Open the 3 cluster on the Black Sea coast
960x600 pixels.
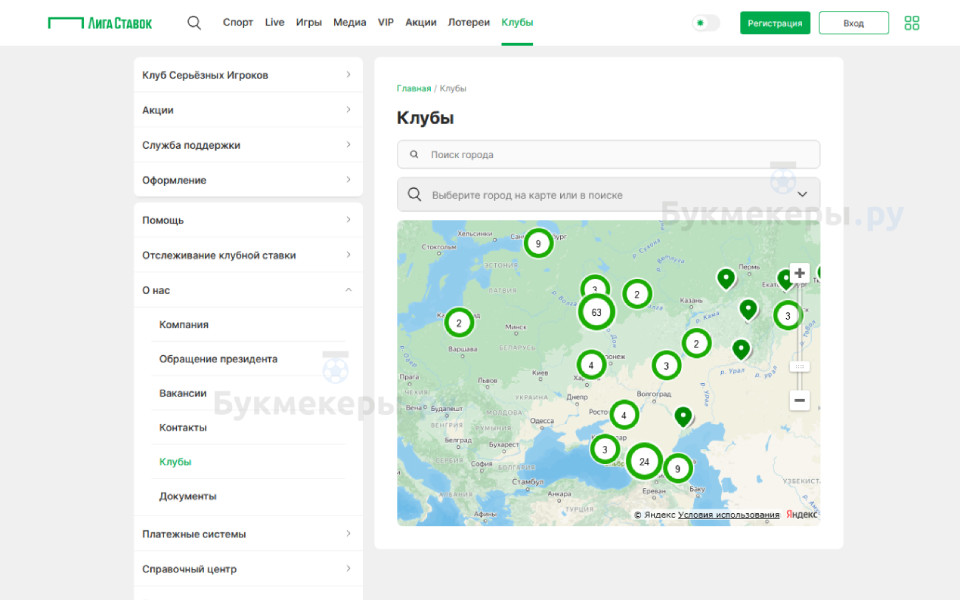pos(605,449)
